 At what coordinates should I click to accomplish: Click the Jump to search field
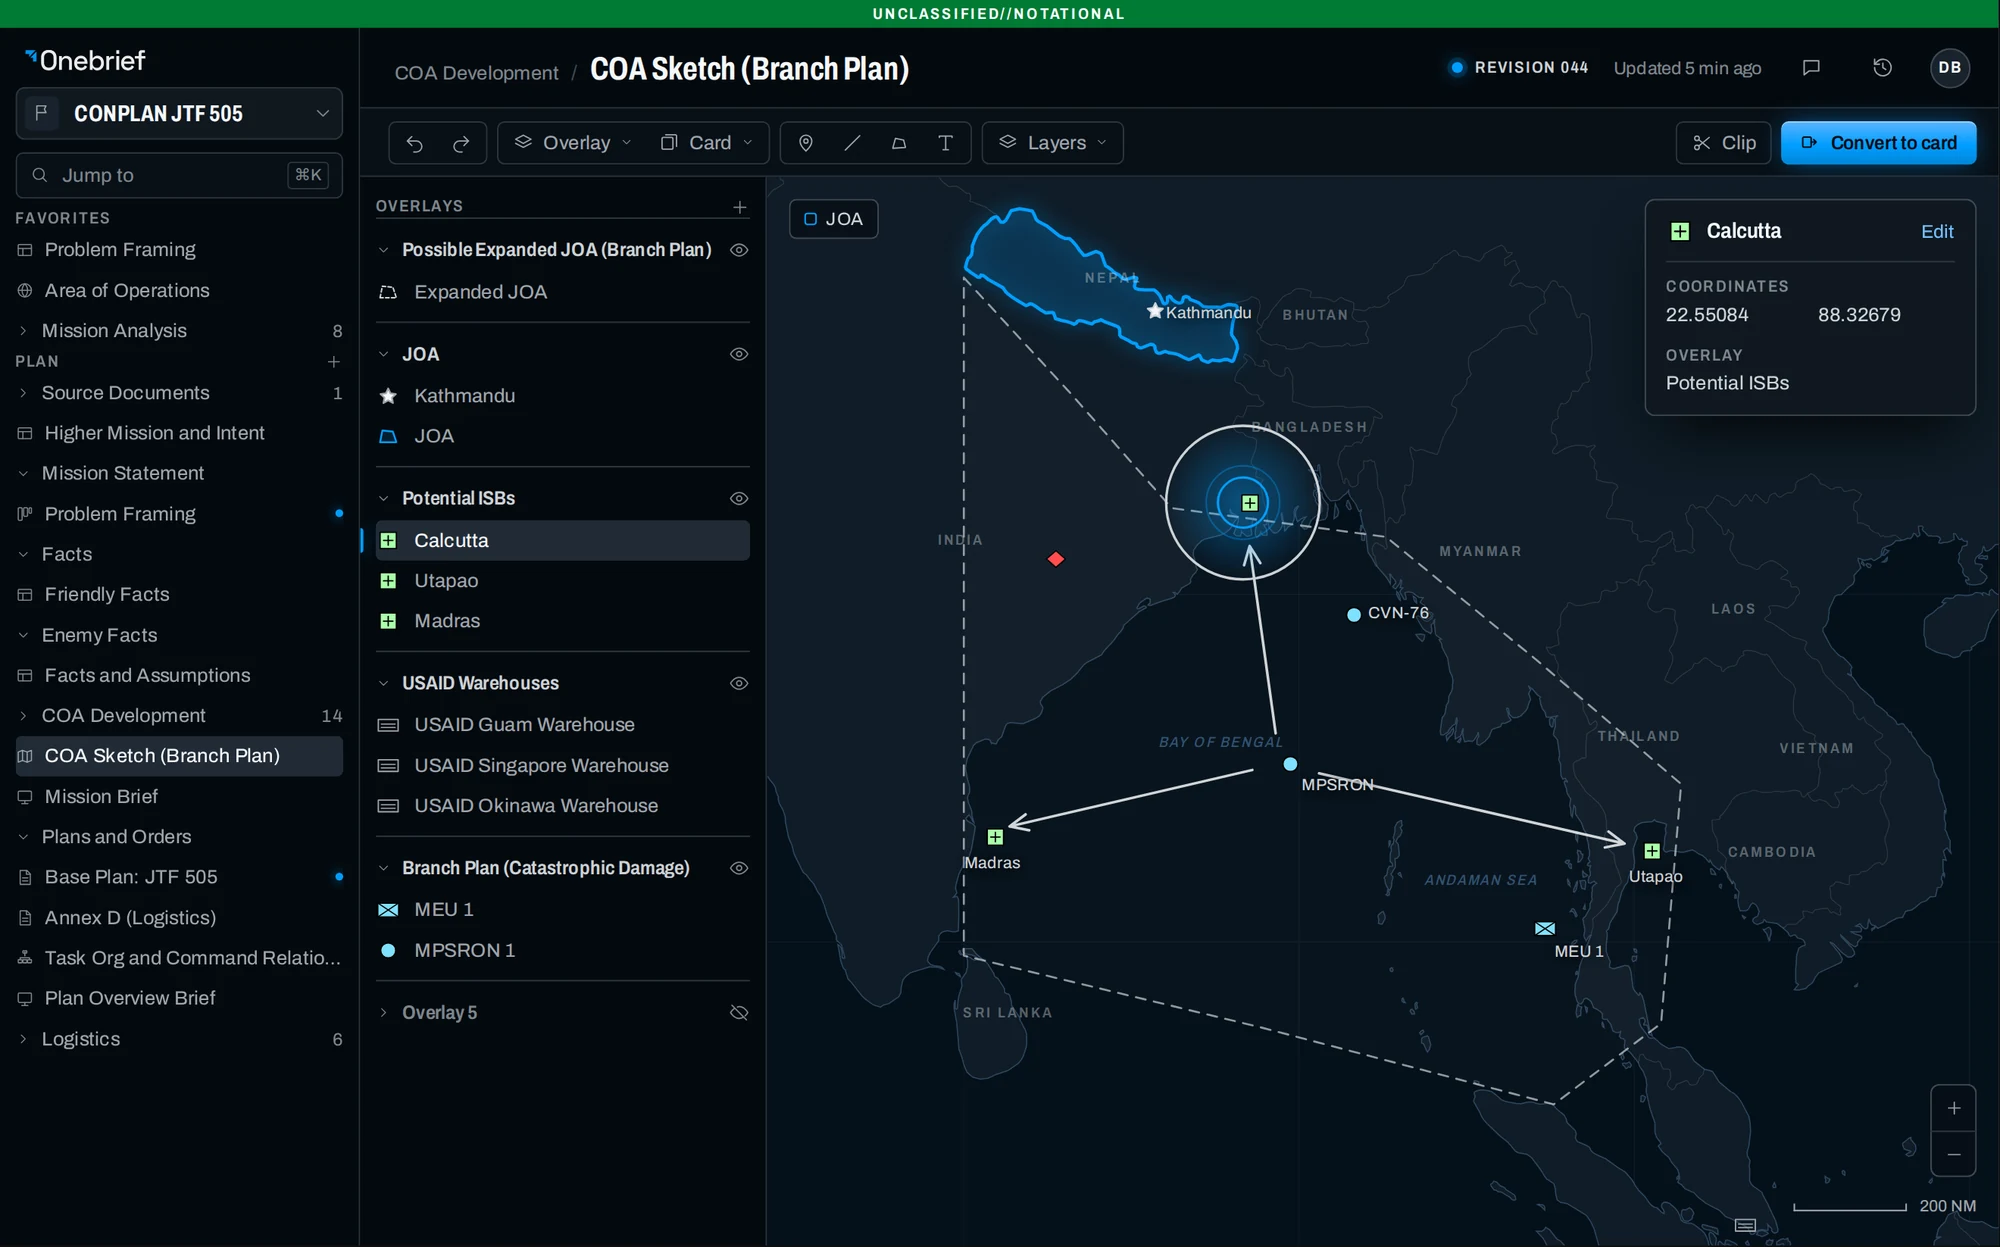(179, 175)
